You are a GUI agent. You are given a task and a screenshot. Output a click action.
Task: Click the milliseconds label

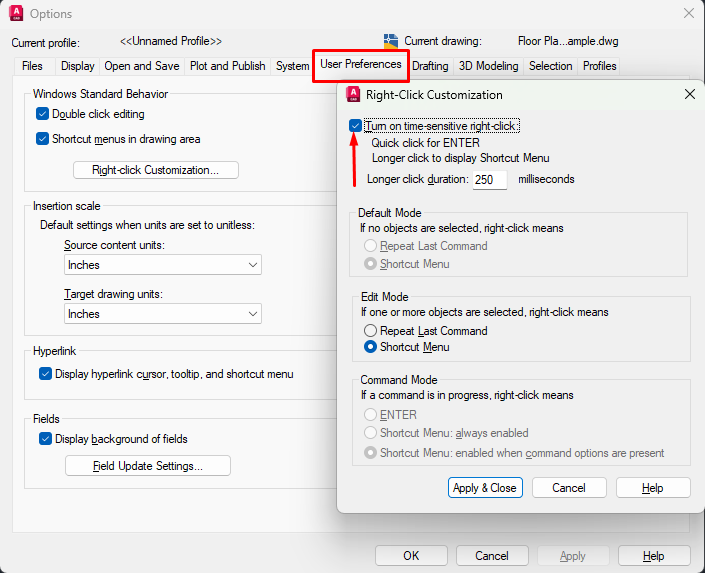[546, 179]
